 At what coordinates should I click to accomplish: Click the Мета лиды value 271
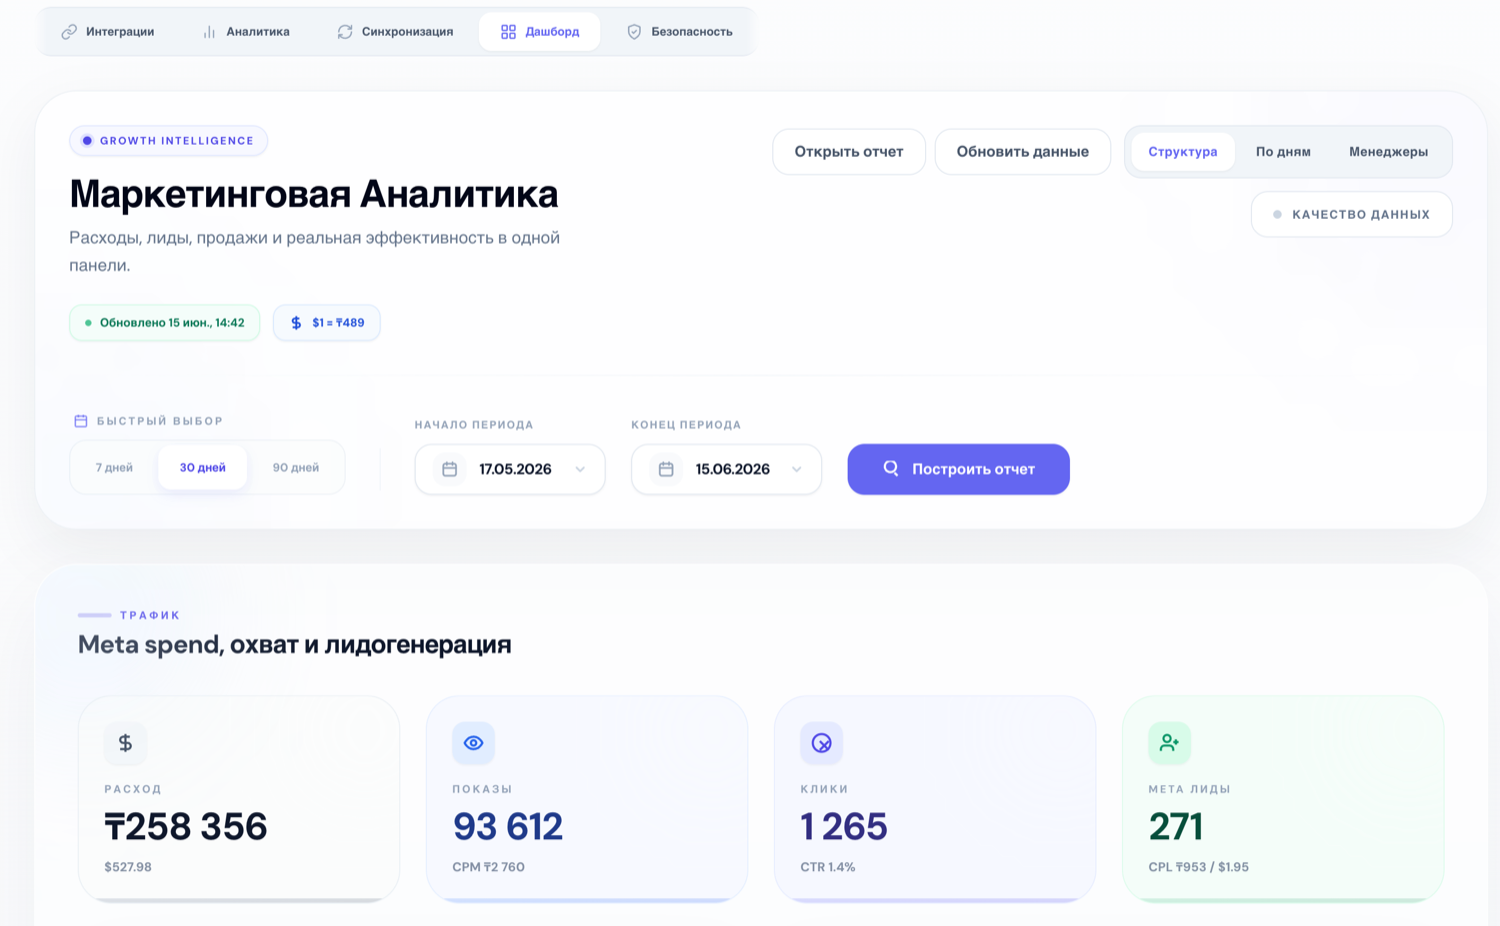pos(1176,827)
